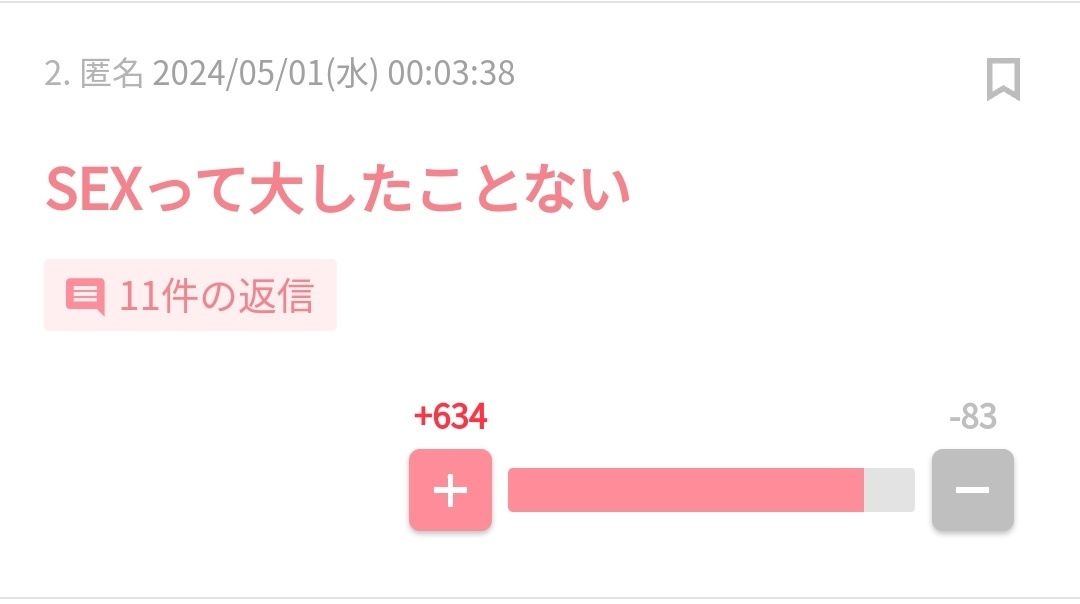This screenshot has width=1080, height=604.
Task: Click the 00:03:38 post time
Action: (x=451, y=74)
